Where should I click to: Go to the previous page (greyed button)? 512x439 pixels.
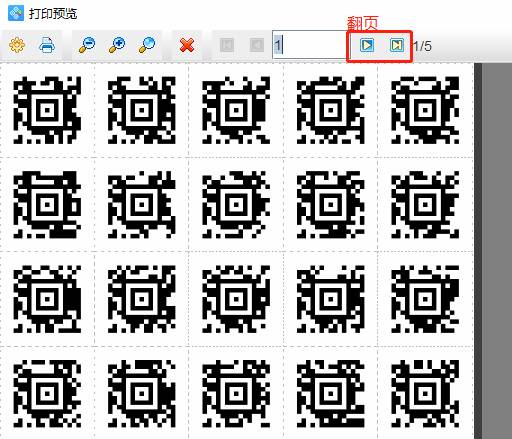(x=257, y=45)
